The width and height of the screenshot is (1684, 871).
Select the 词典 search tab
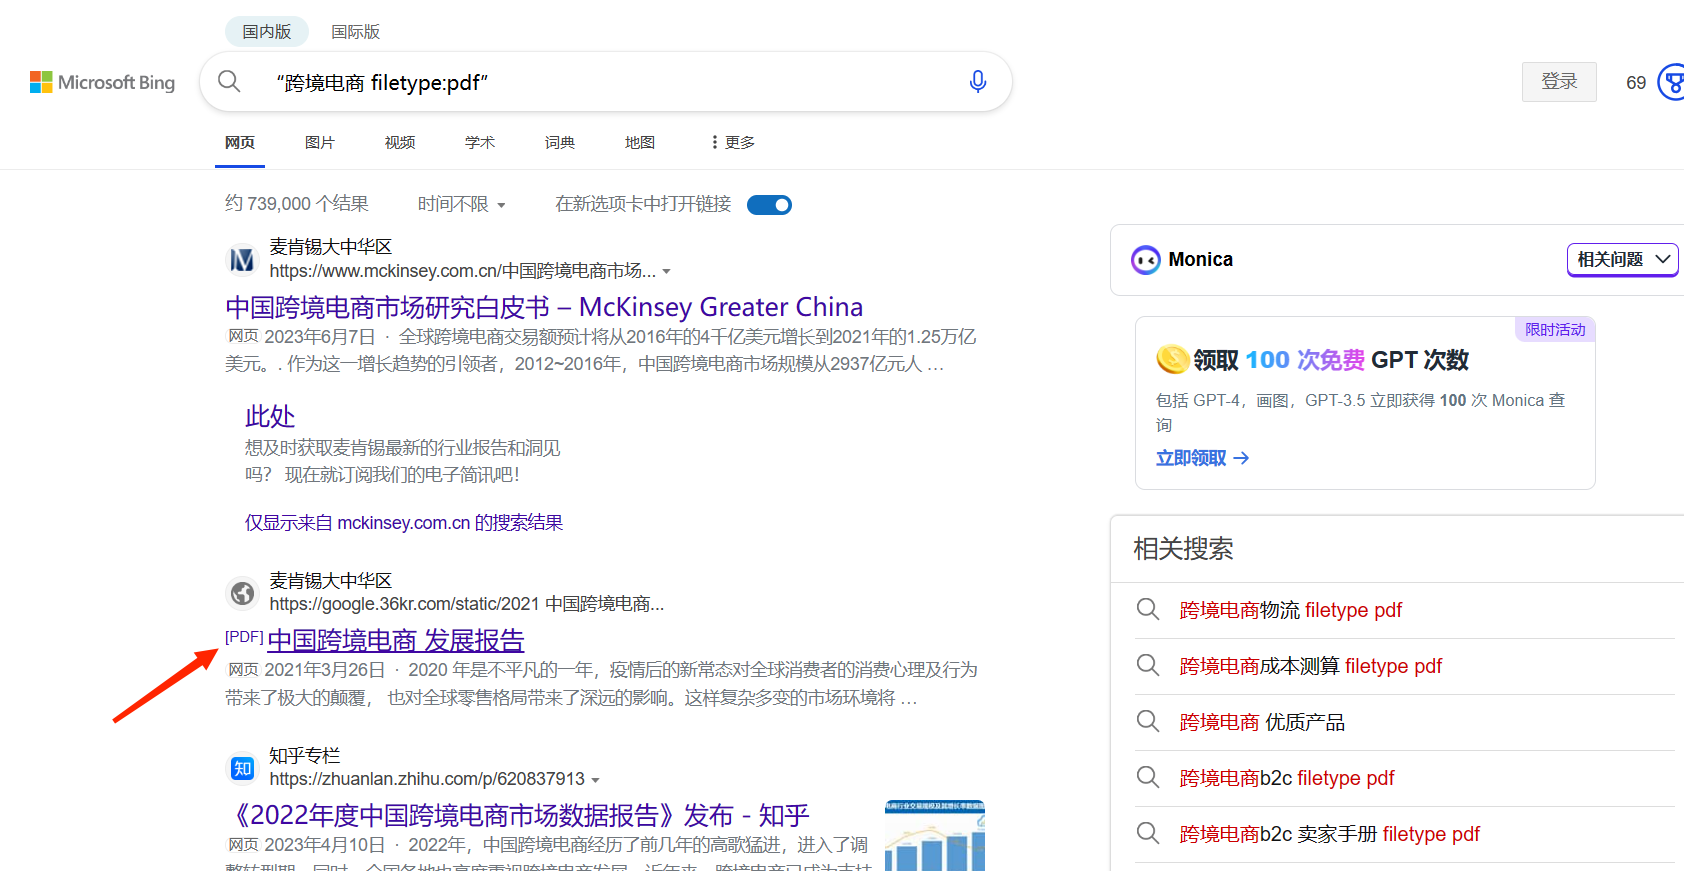click(x=560, y=143)
